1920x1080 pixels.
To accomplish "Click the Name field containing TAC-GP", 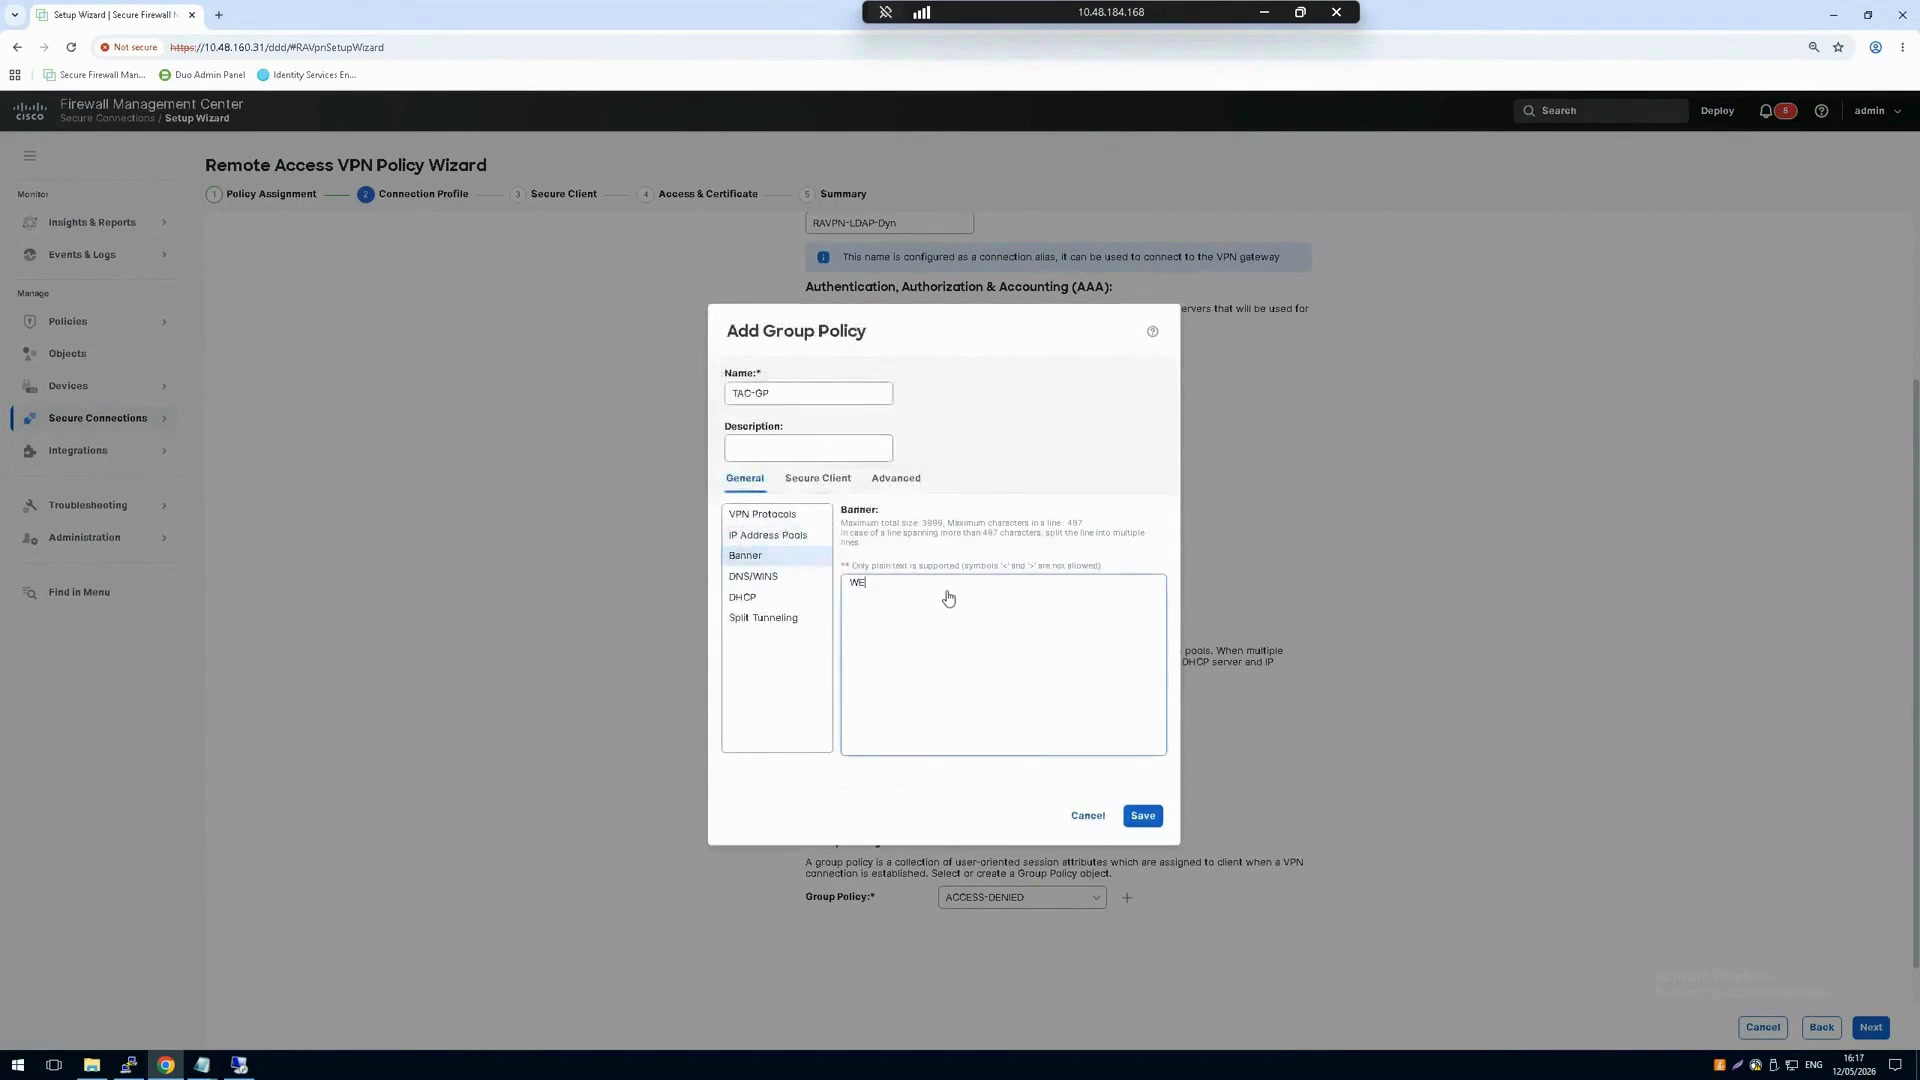I will (x=808, y=394).
